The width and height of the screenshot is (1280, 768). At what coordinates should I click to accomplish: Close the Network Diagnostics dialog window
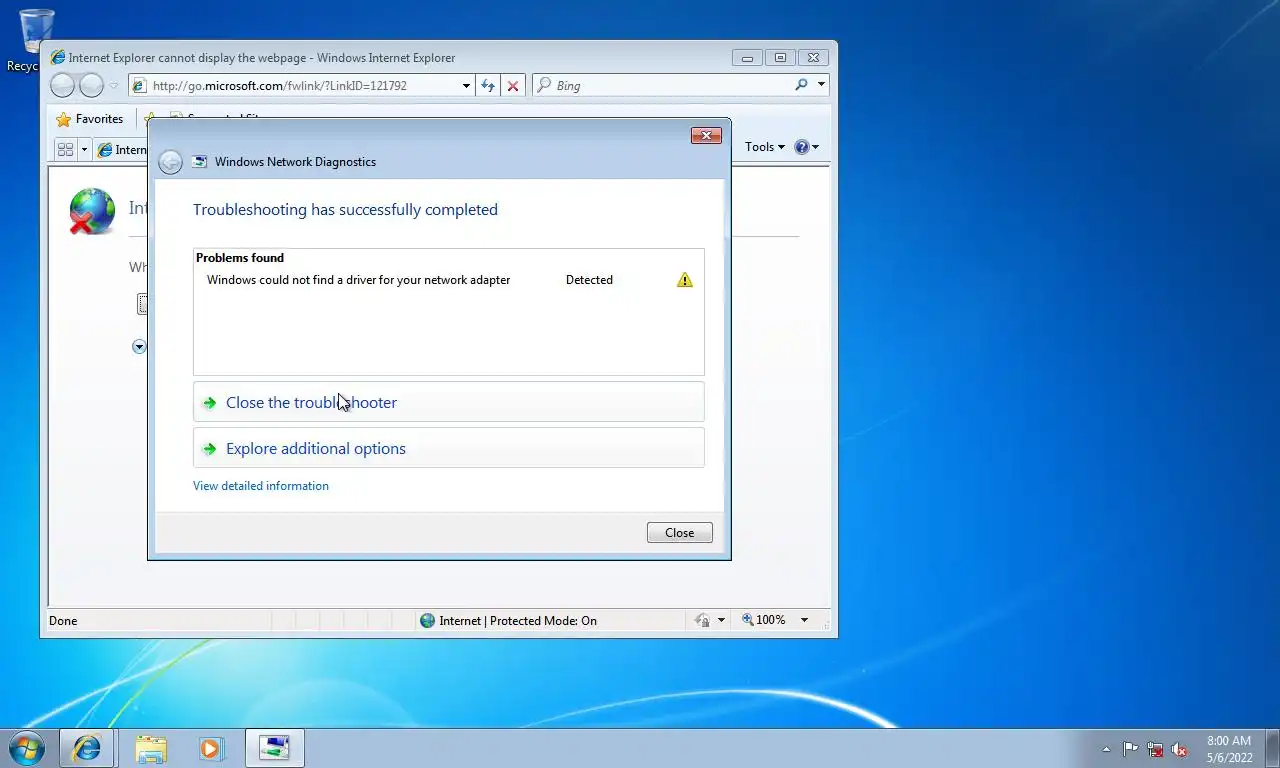tap(706, 135)
